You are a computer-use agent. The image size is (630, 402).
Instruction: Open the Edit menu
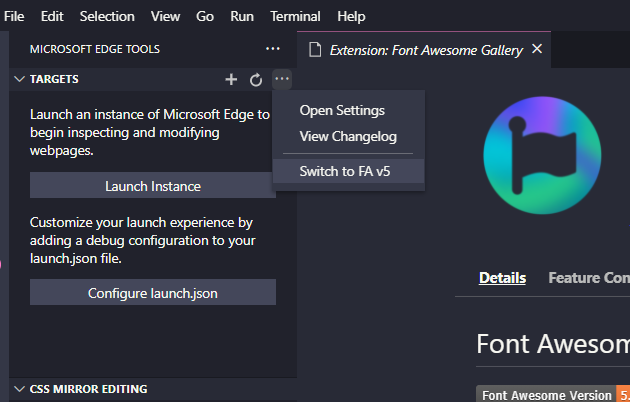(x=52, y=16)
